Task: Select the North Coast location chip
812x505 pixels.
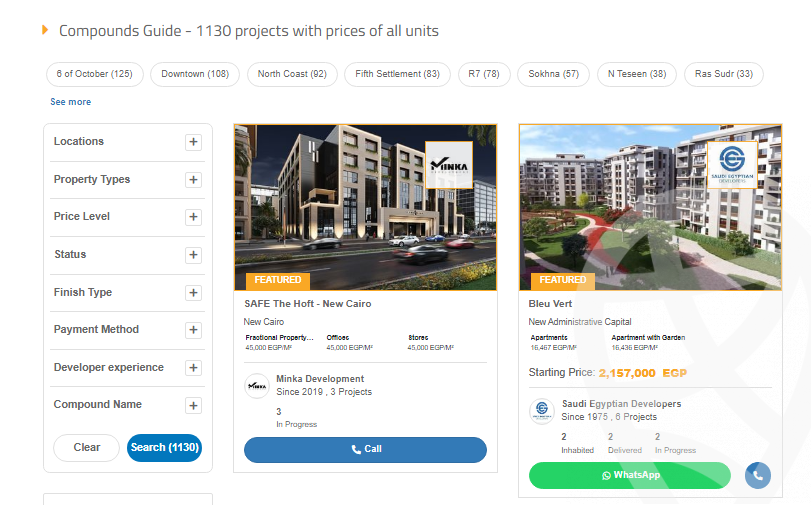Action: [291, 74]
